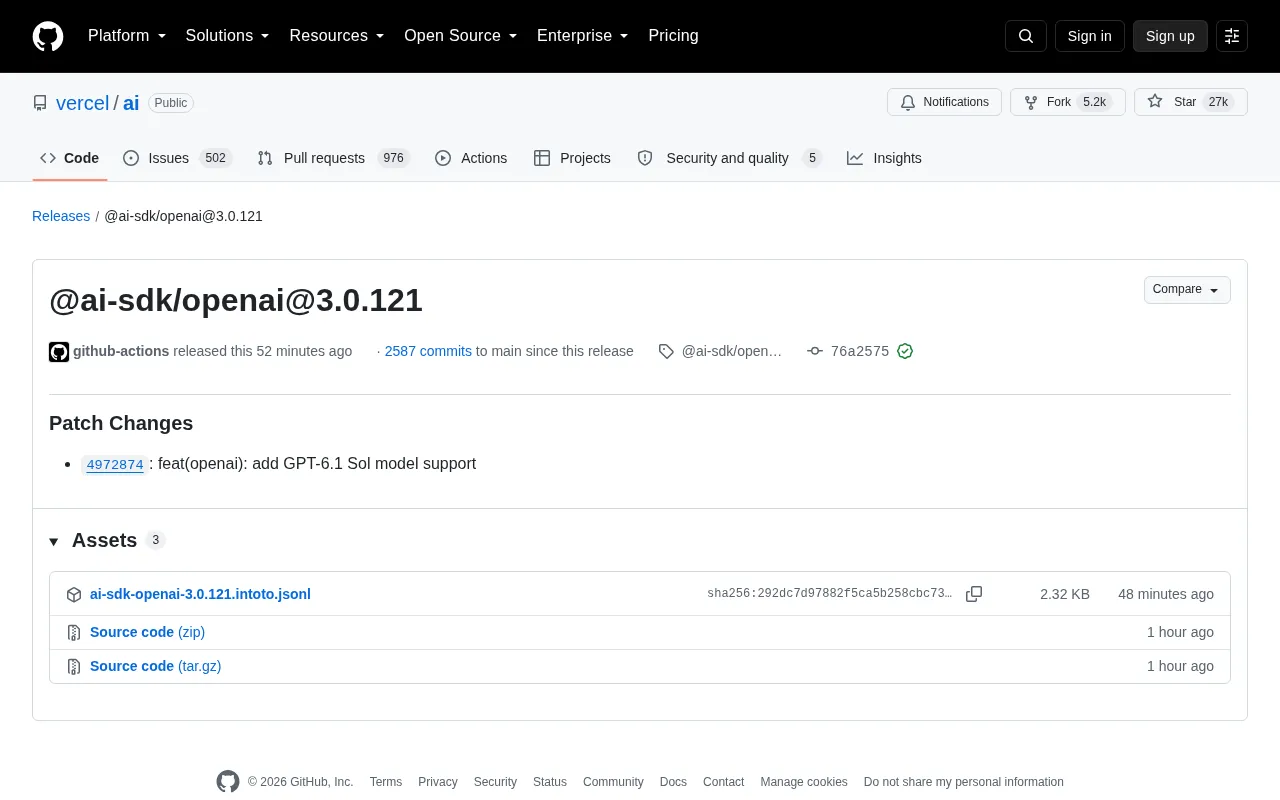Click the tag icon beside @ai-sdk/open…

[666, 351]
